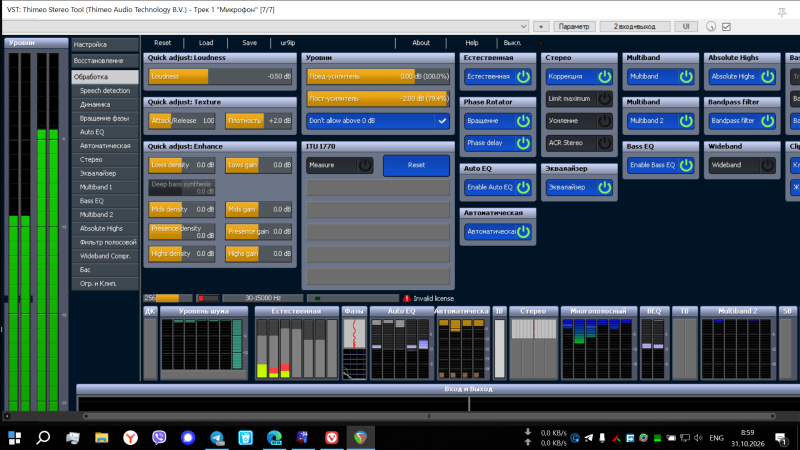Select Огр. и Клип. in sidebar
The height and width of the screenshot is (450, 800).
coord(105,284)
